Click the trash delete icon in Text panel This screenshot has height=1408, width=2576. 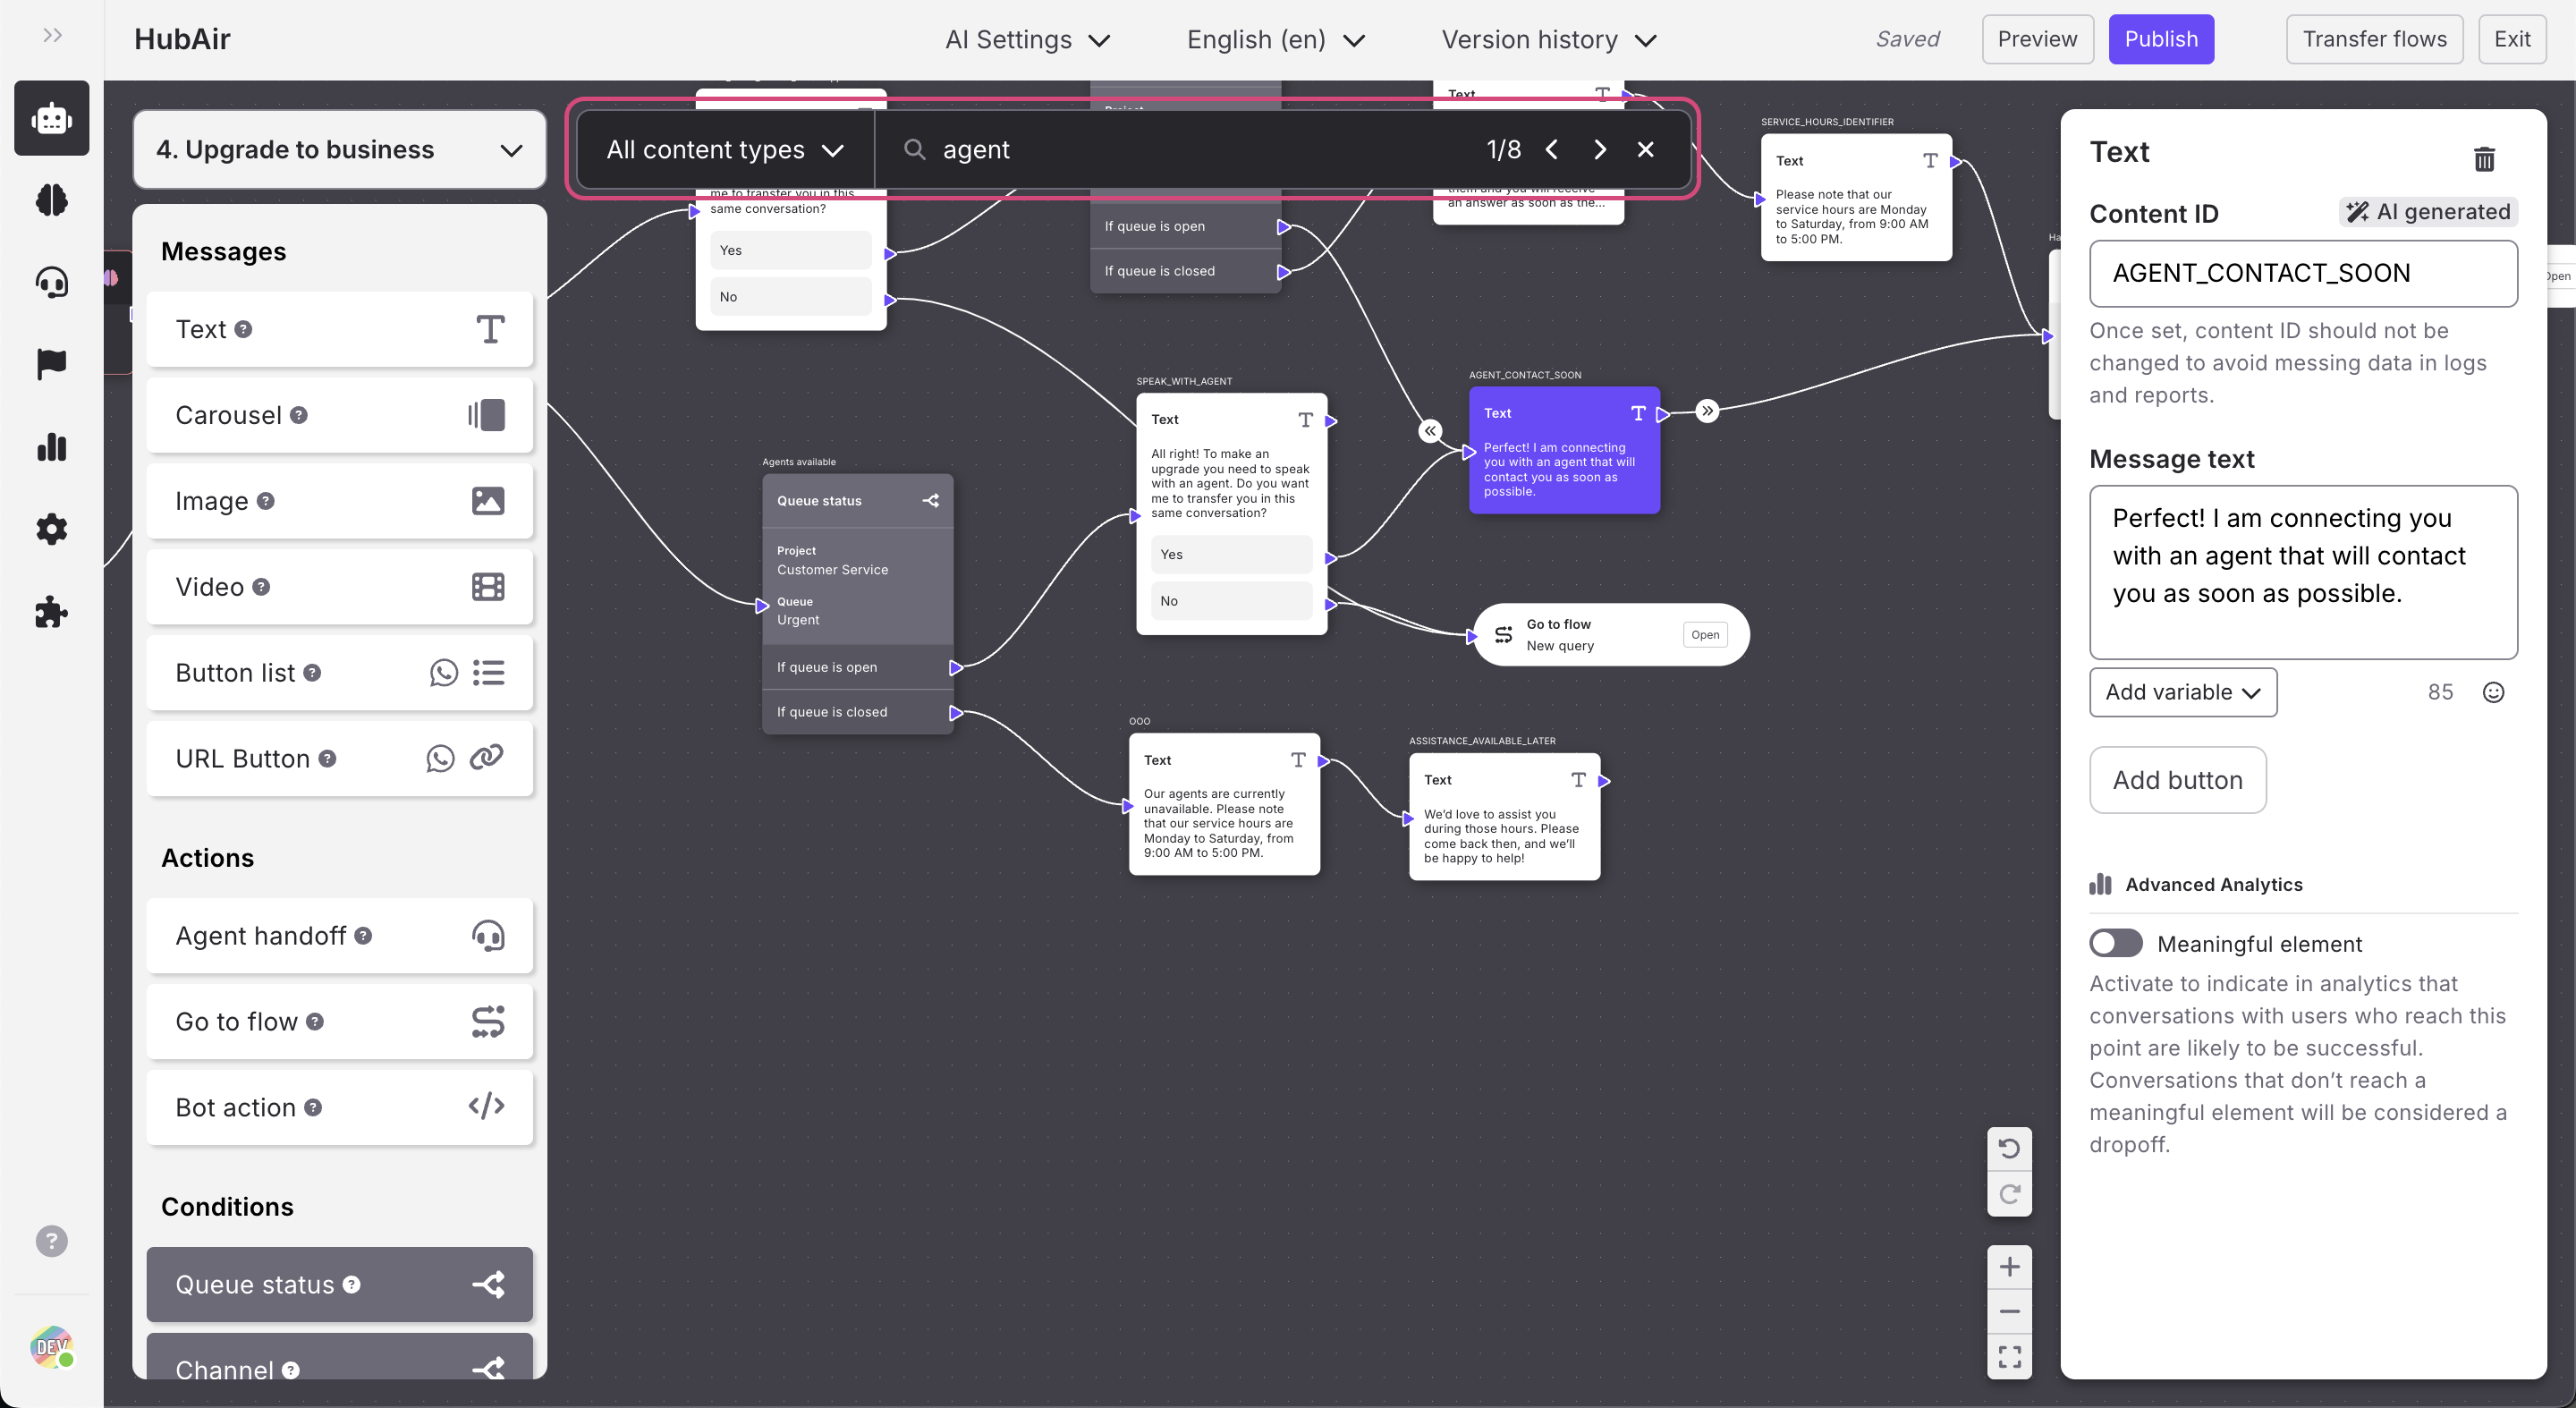[2484, 159]
